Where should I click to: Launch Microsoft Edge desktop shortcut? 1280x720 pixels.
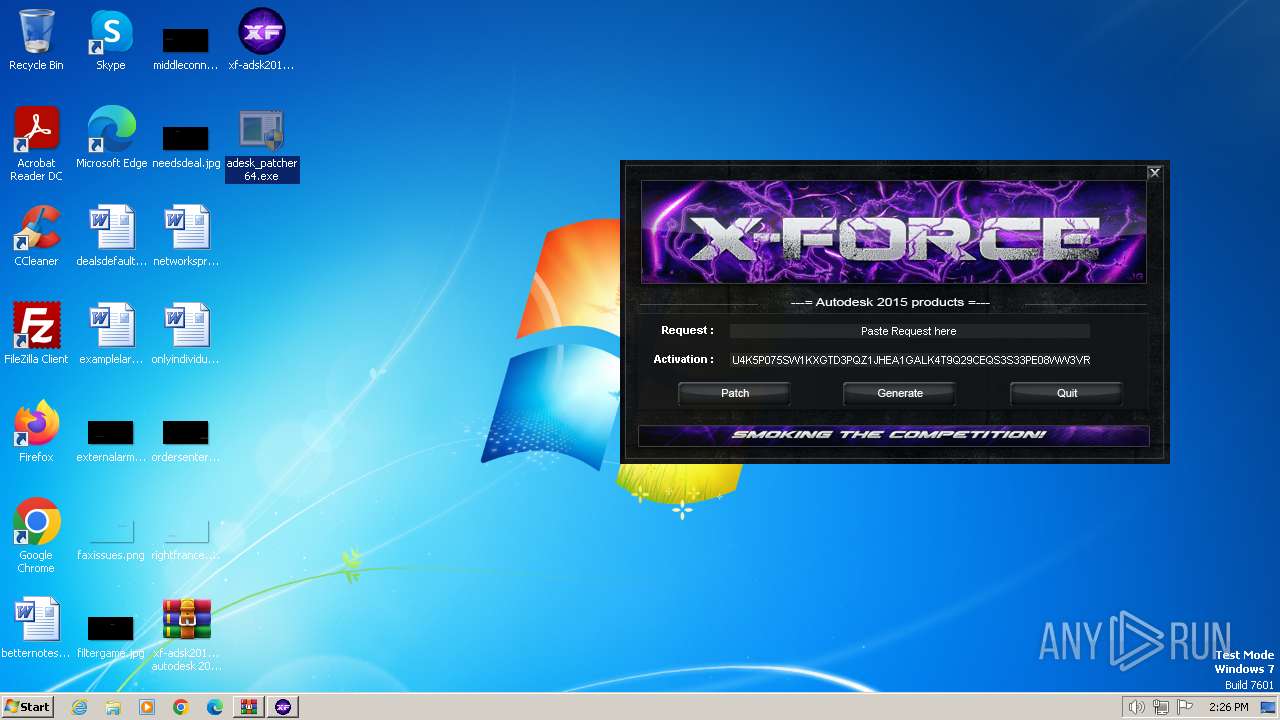tap(111, 138)
